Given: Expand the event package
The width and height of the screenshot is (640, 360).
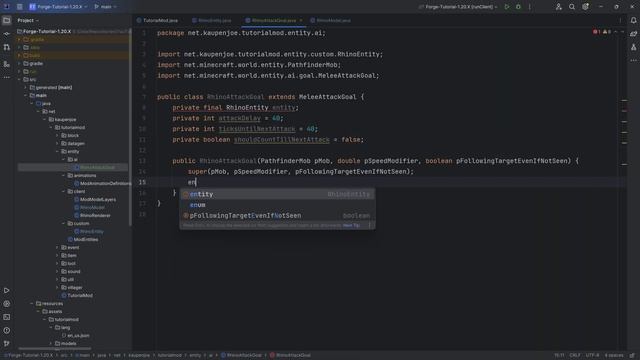Looking at the screenshot, I should 58,247.
